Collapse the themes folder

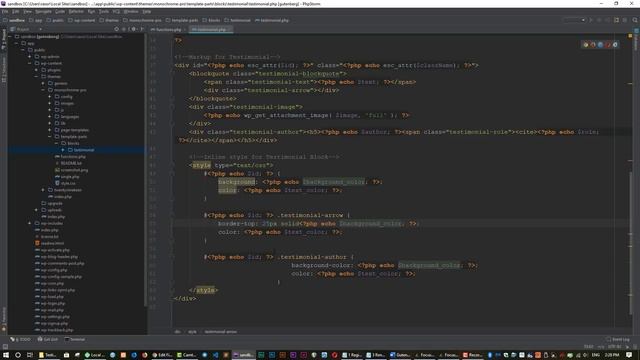36,77
